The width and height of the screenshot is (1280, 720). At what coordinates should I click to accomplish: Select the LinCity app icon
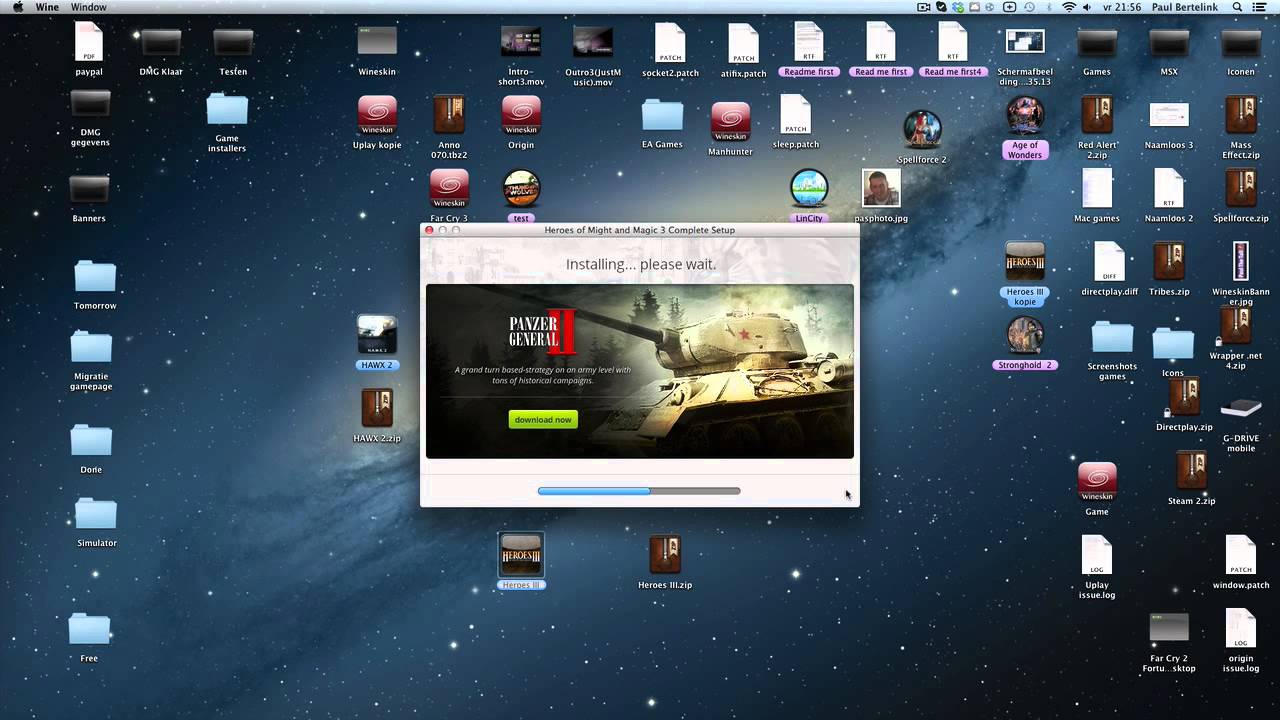(x=809, y=188)
